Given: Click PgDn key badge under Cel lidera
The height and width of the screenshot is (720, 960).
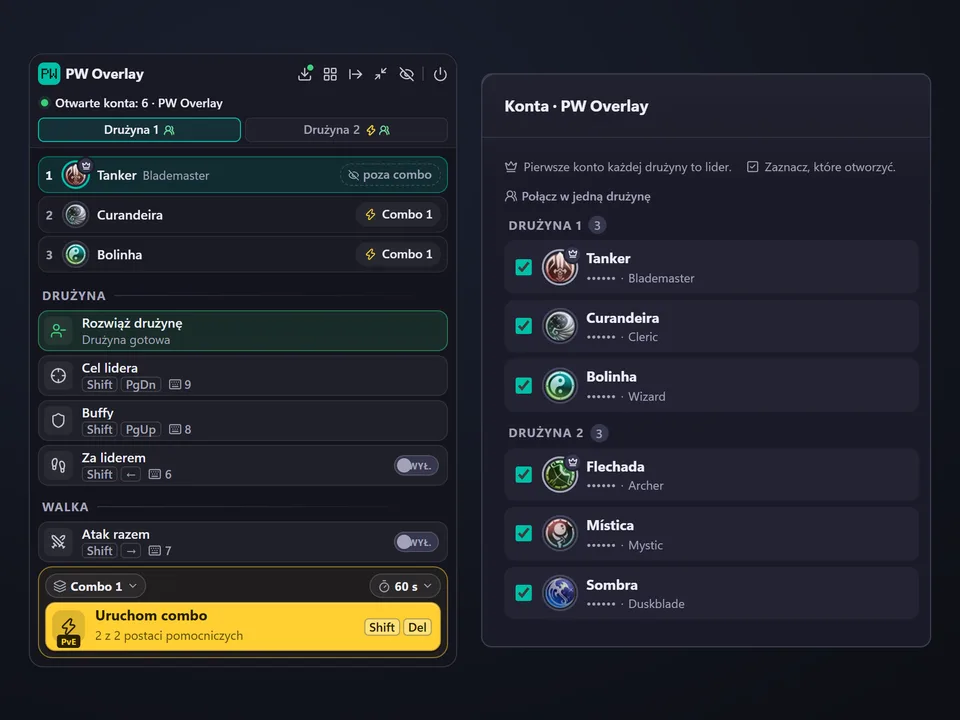Looking at the screenshot, I should (x=140, y=384).
